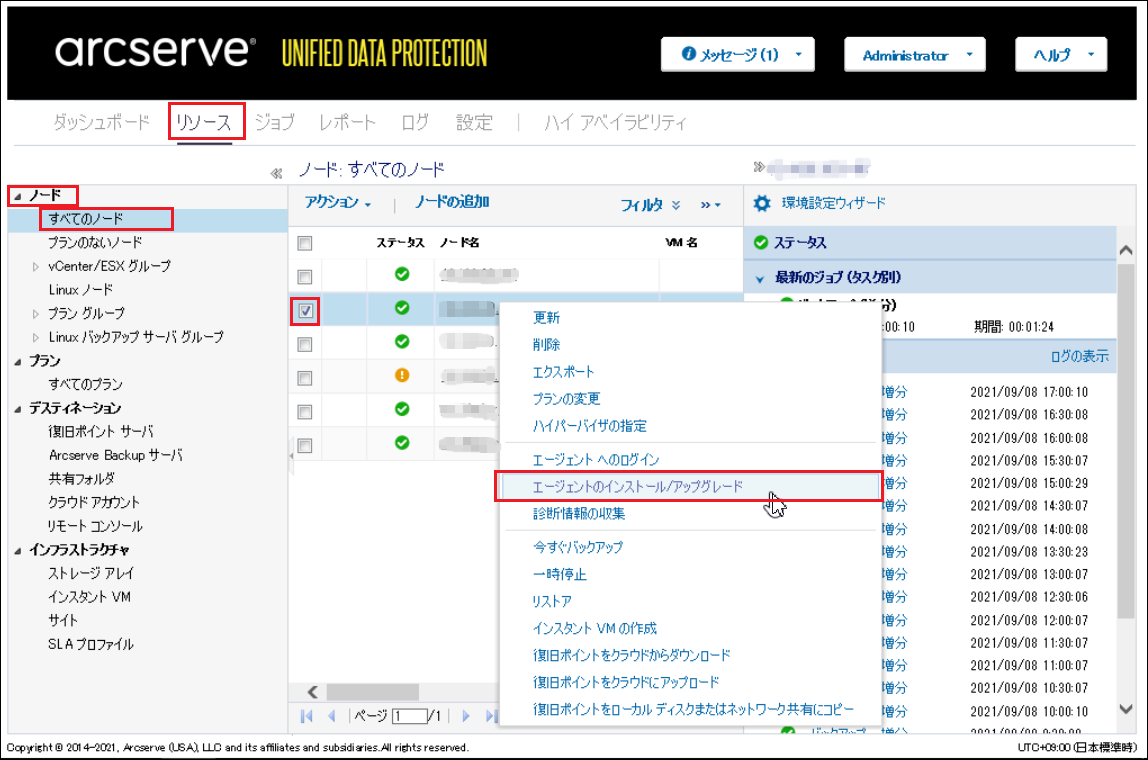Click 環境設定ウィザード link text
The width and height of the screenshot is (1148, 760).
click(x=833, y=203)
